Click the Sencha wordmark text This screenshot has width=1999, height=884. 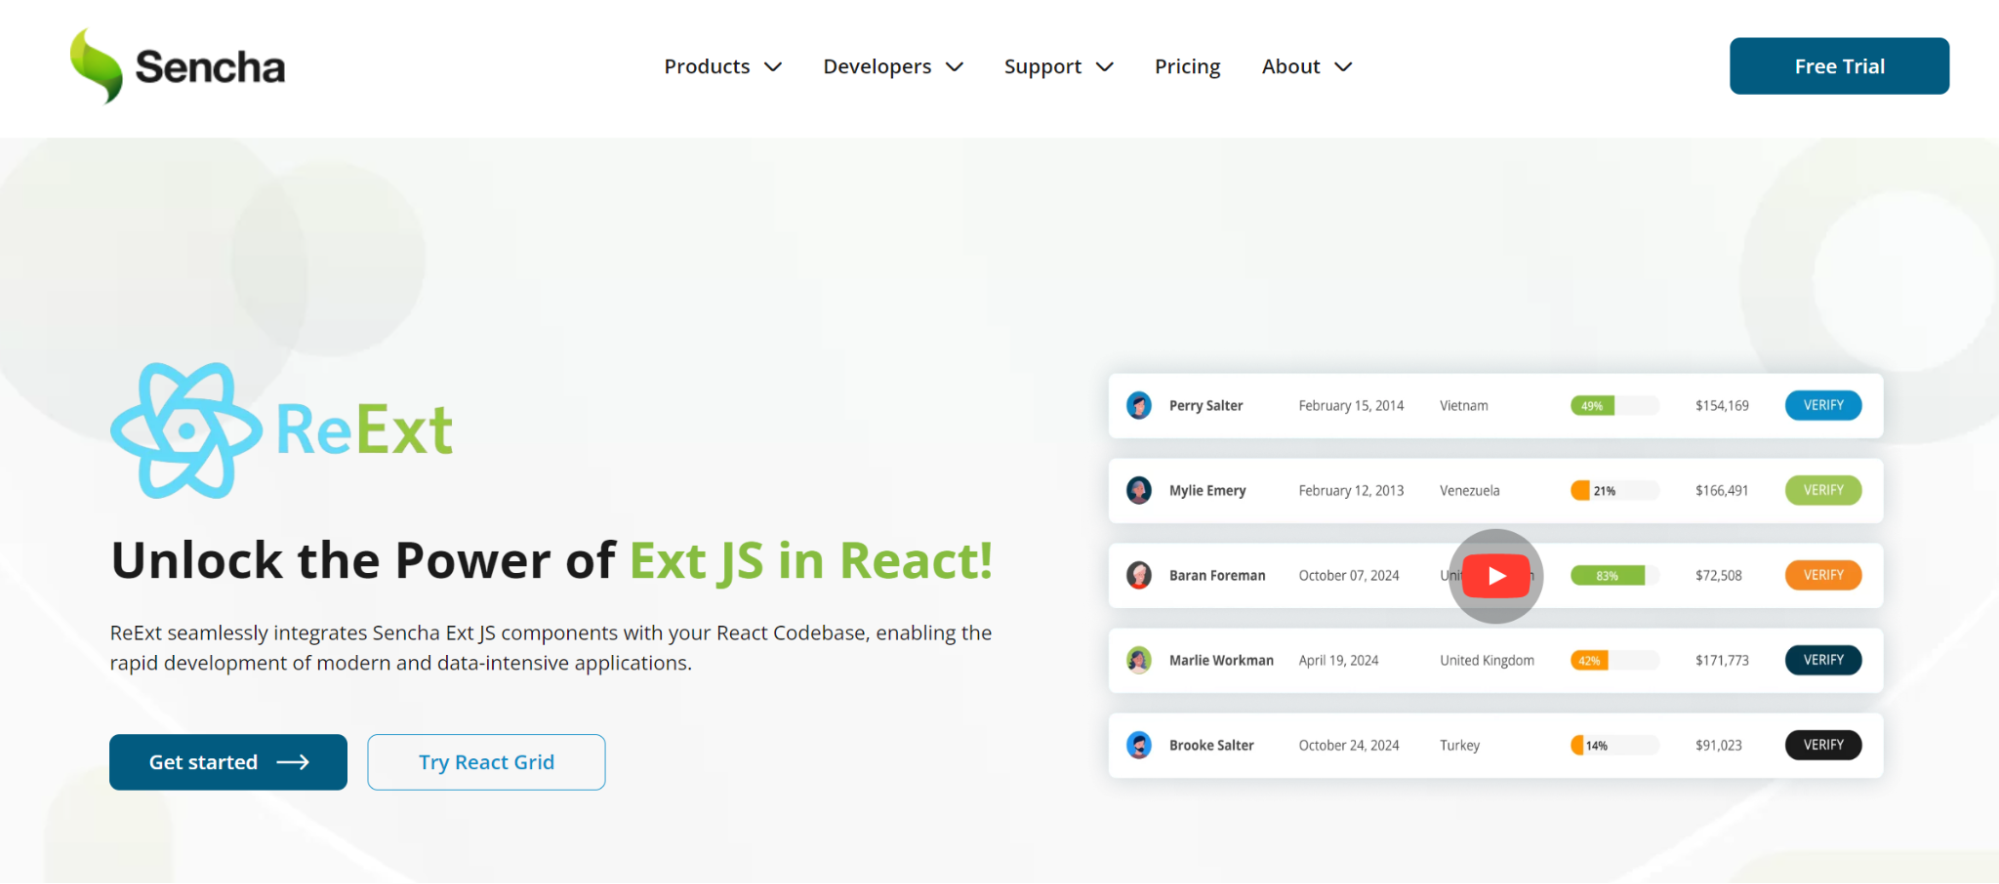click(210, 67)
